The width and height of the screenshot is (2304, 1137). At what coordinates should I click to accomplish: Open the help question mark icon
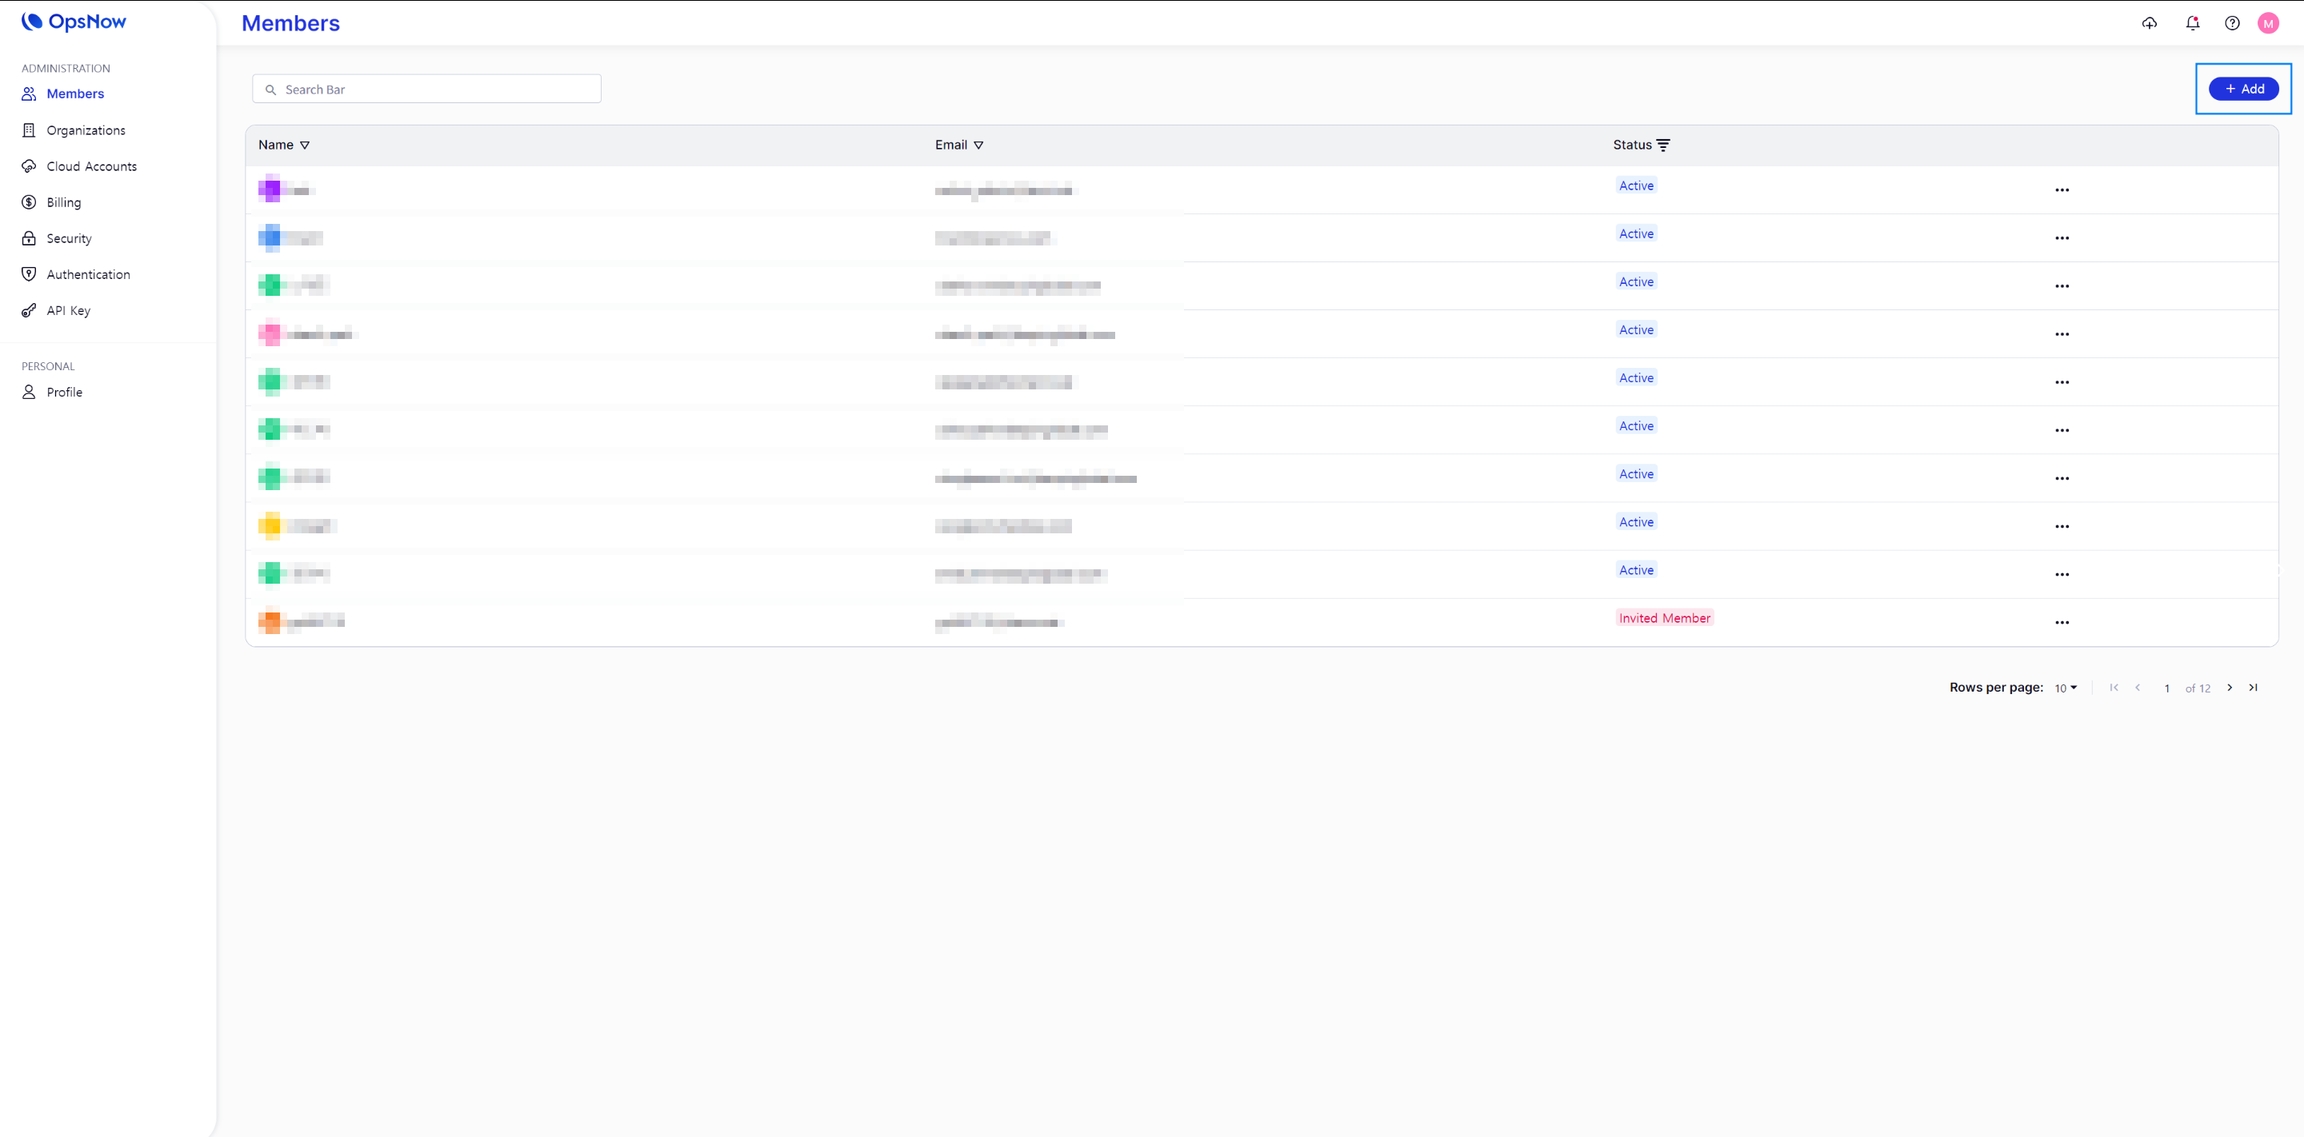click(2232, 23)
